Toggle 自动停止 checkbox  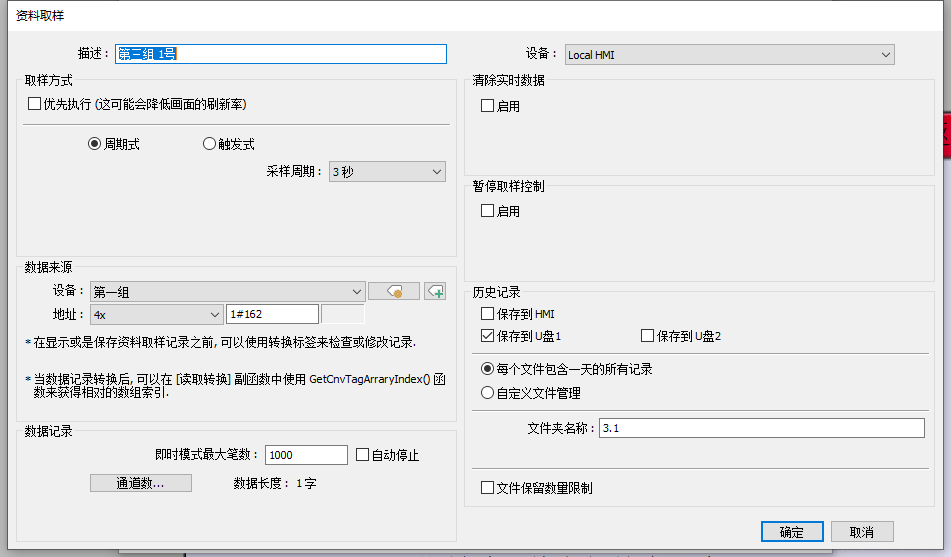[x=363, y=455]
